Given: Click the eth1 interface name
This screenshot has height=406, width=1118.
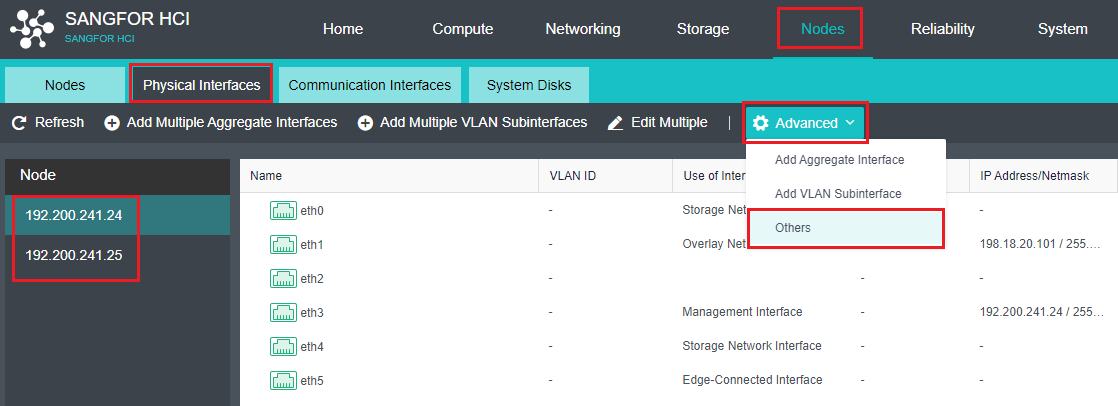Looking at the screenshot, I should pyautogui.click(x=312, y=245).
